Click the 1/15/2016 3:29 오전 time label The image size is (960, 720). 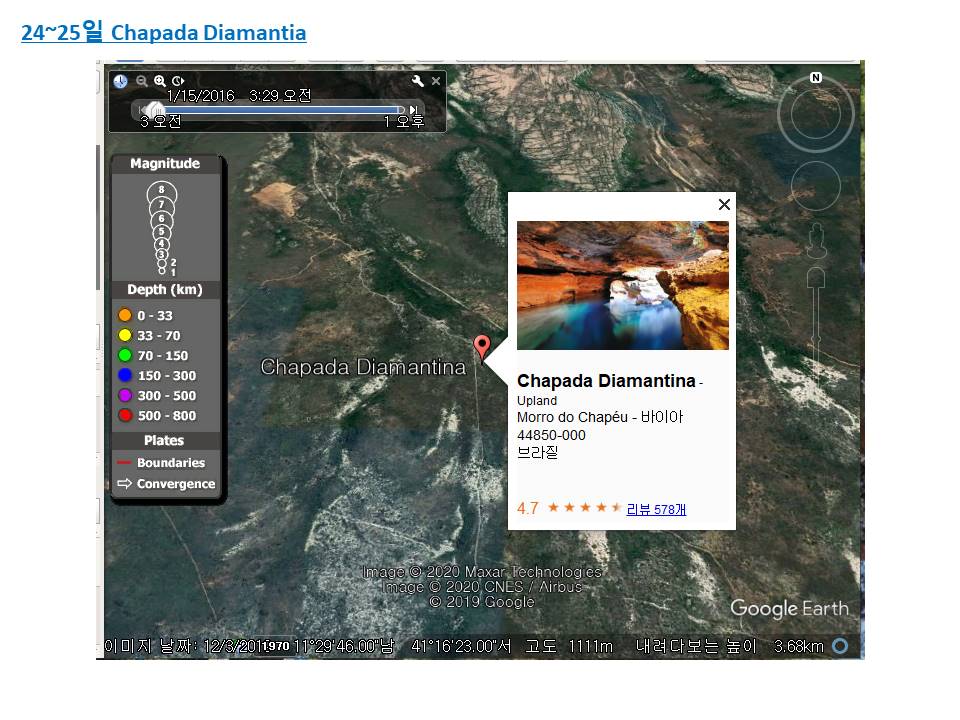pyautogui.click(x=239, y=96)
